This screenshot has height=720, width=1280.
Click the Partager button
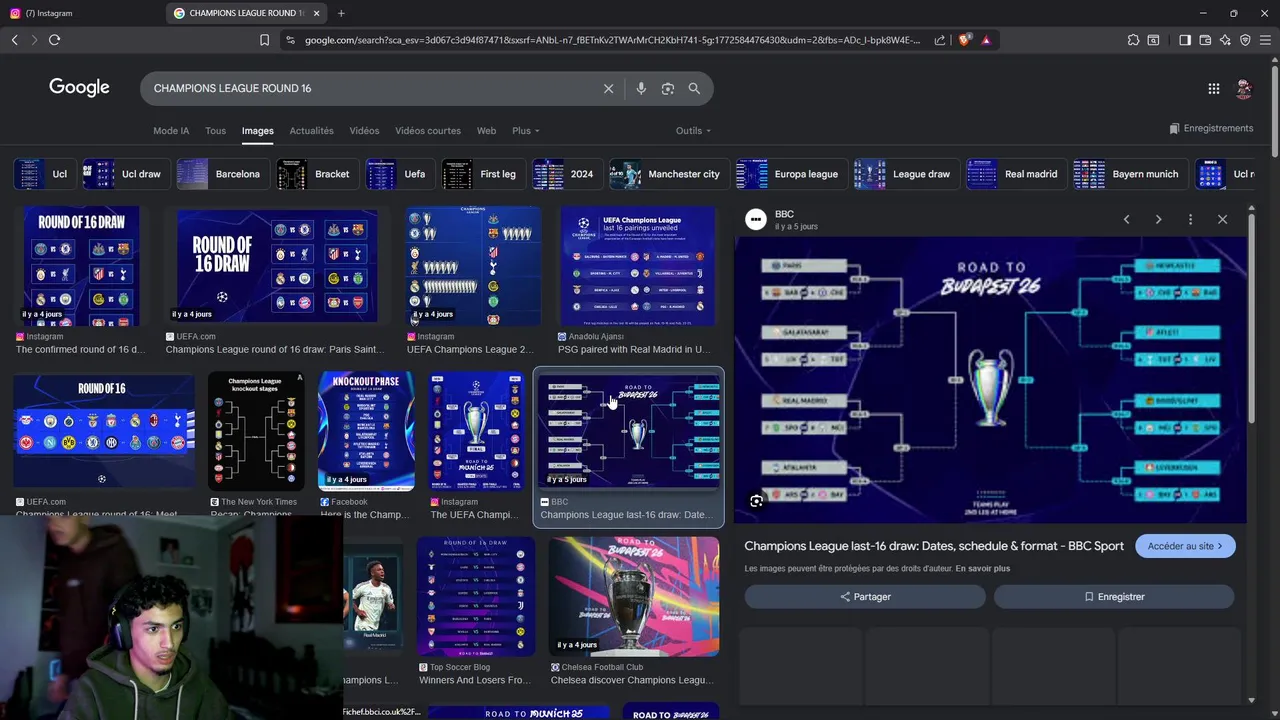point(865,597)
